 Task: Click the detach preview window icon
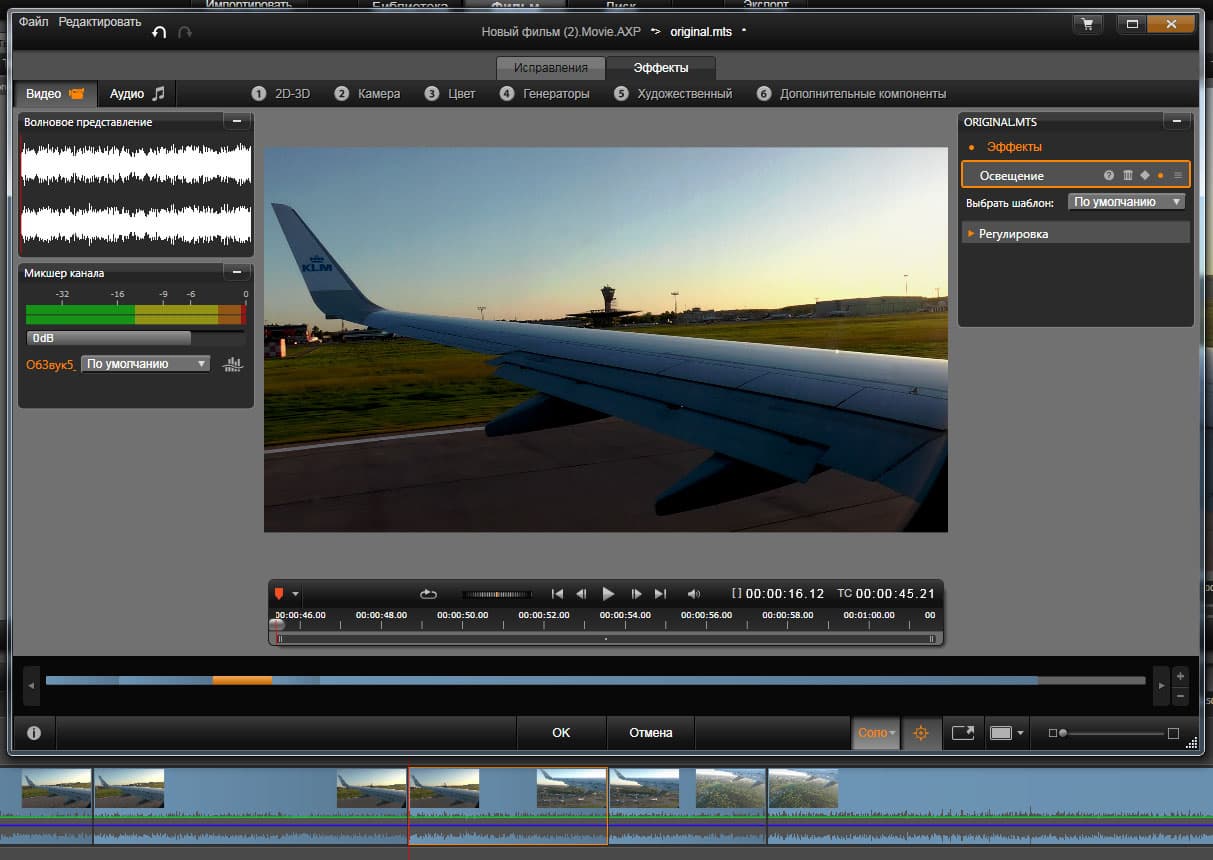tap(962, 732)
